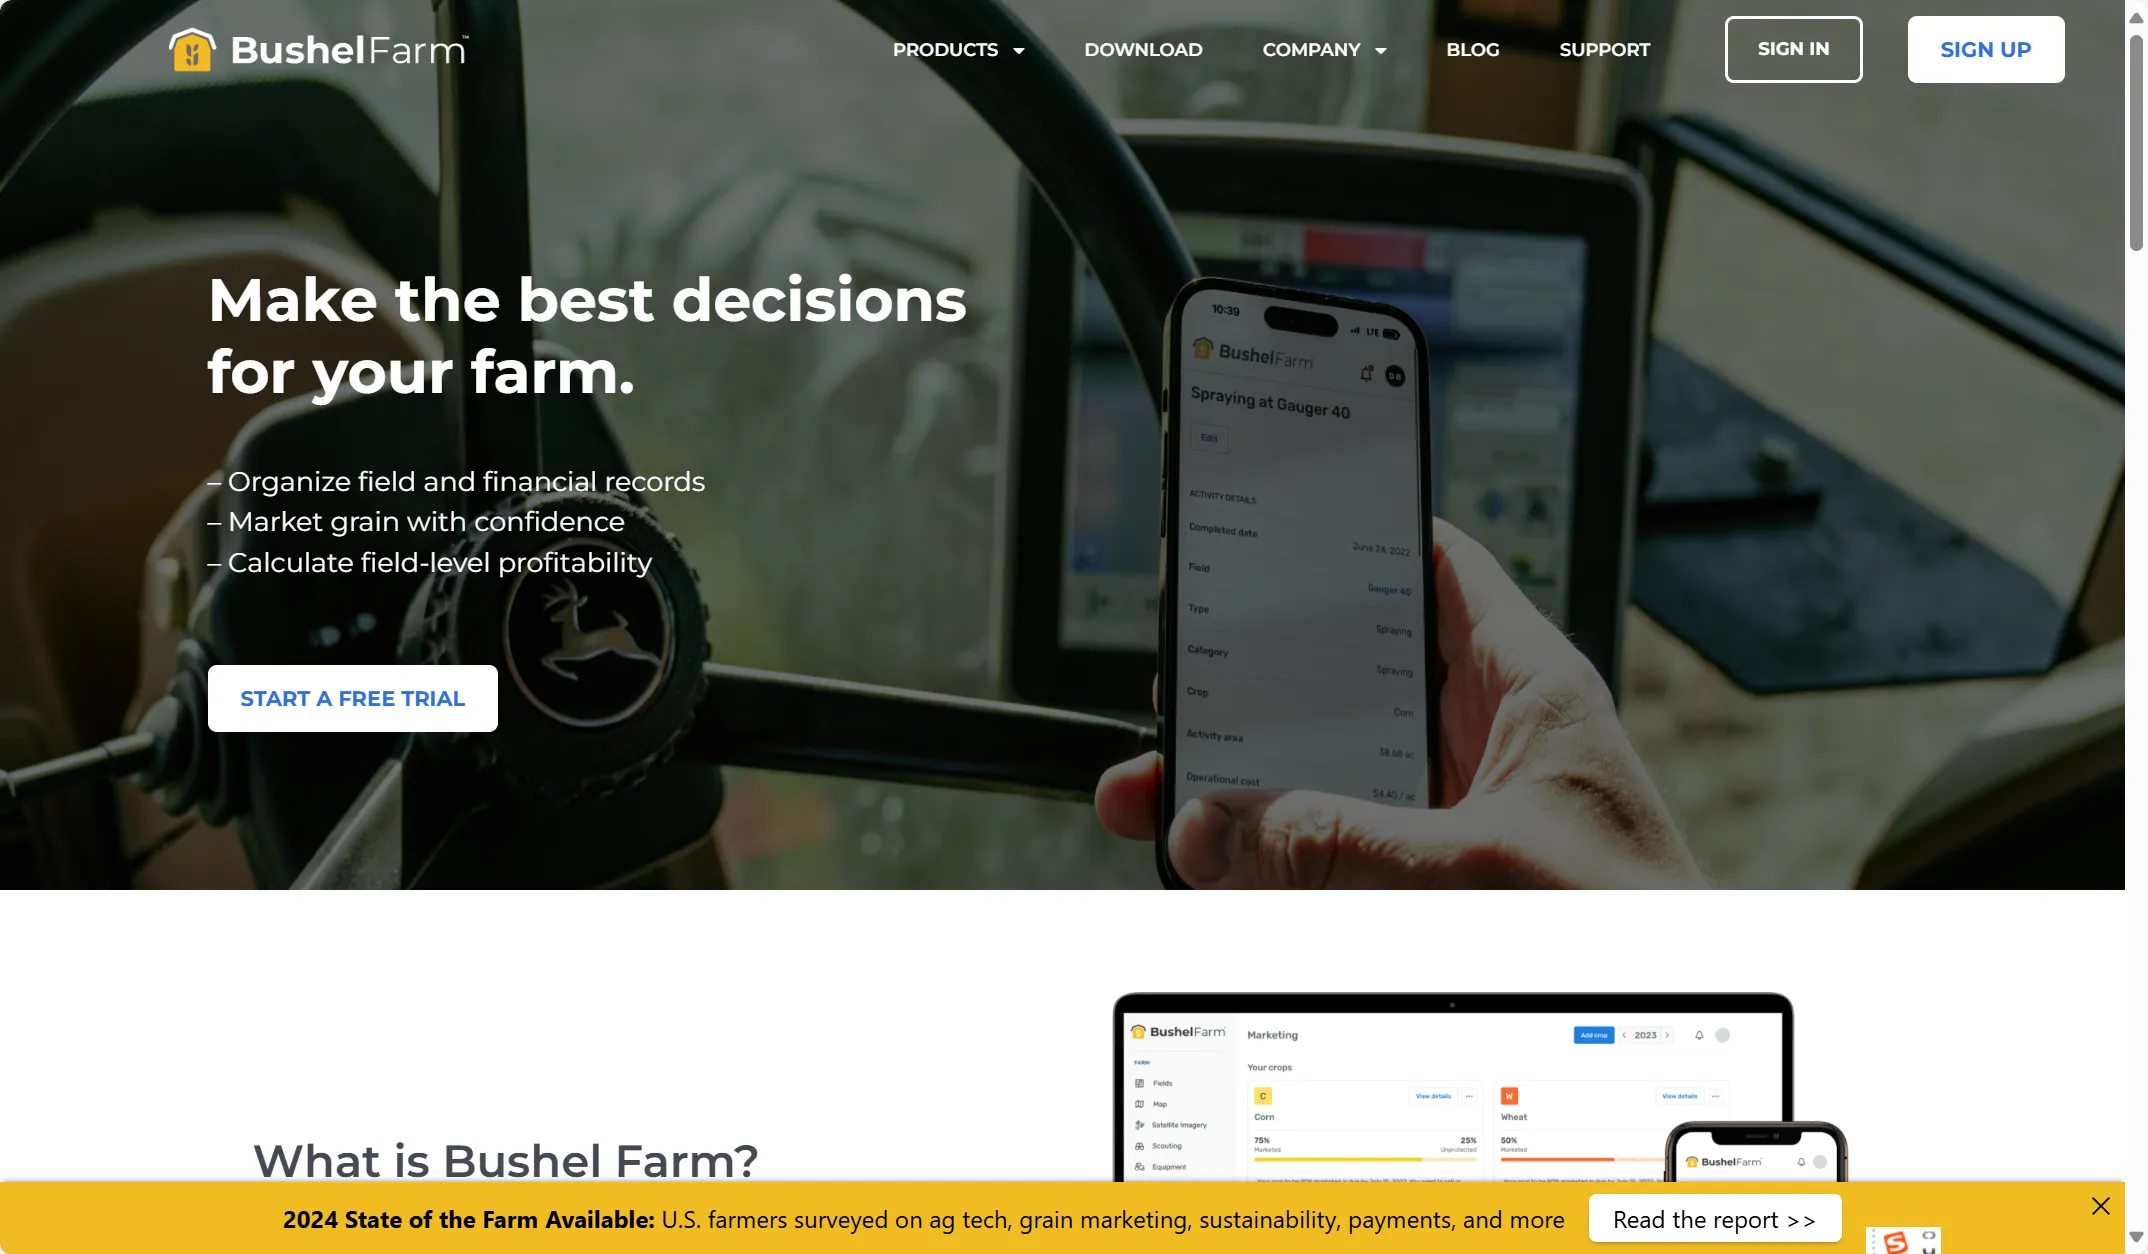This screenshot has width=2148, height=1254.
Task: Click the Sign Up button
Action: pos(1985,49)
